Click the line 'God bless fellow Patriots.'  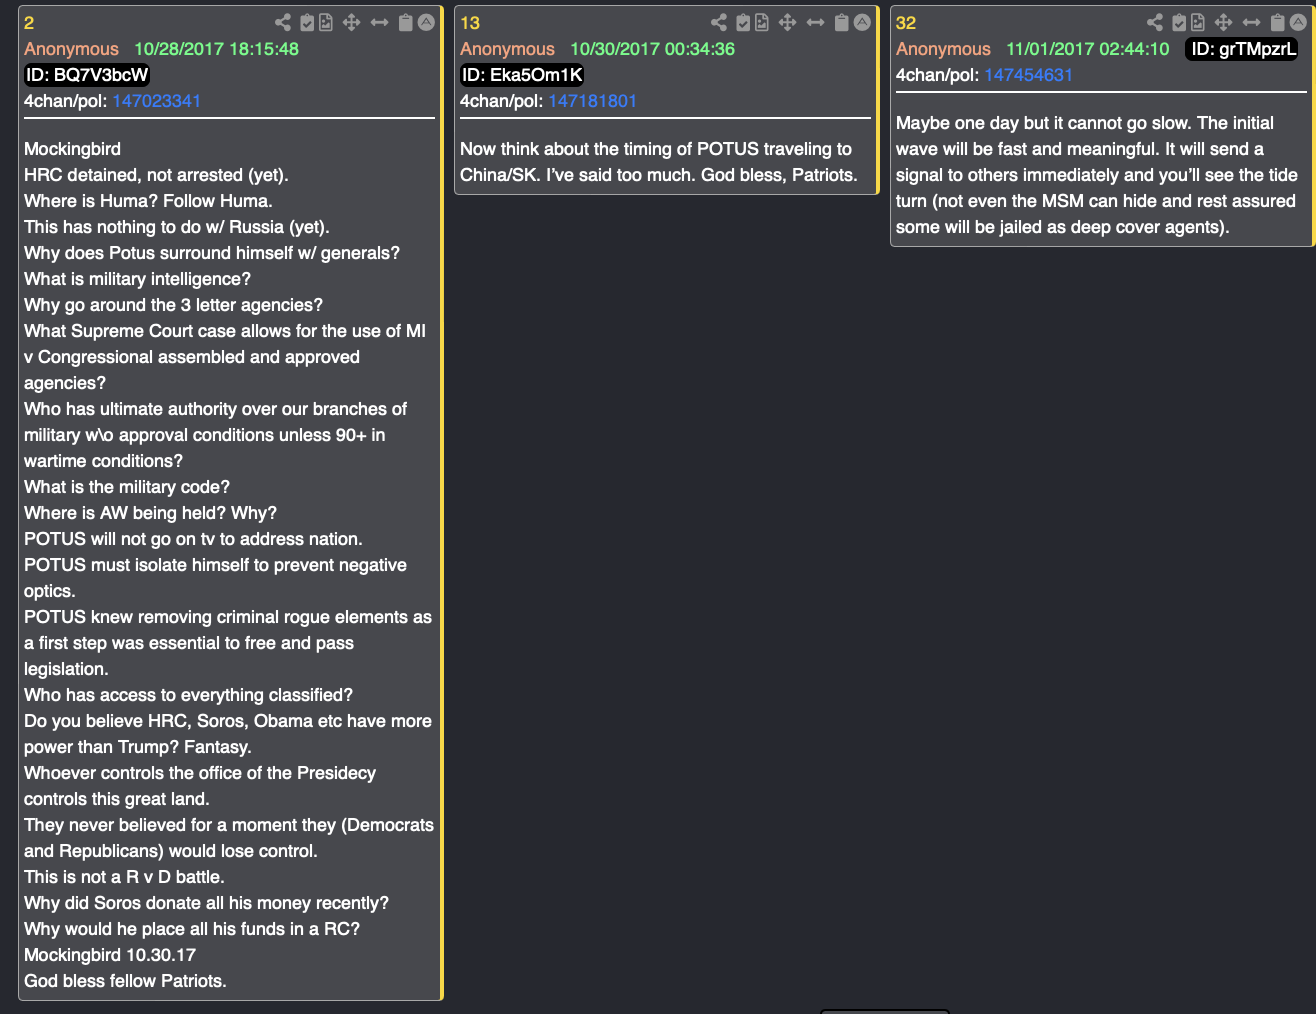(x=125, y=981)
